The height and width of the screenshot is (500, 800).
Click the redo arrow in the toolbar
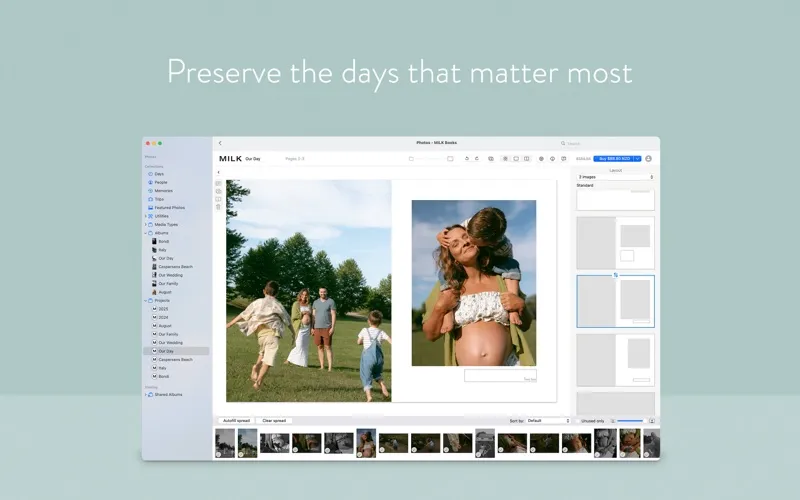point(477,159)
